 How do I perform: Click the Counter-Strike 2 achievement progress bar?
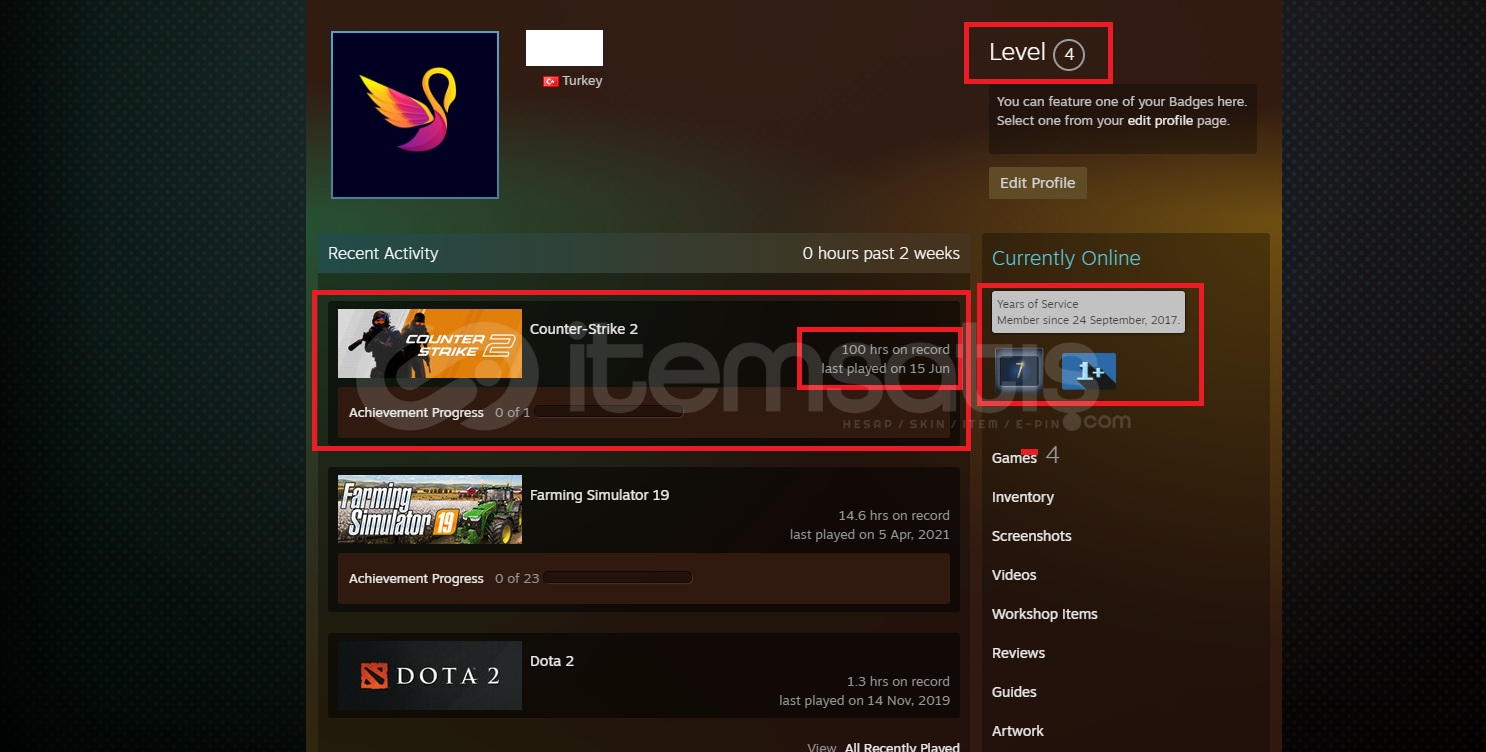click(x=608, y=412)
